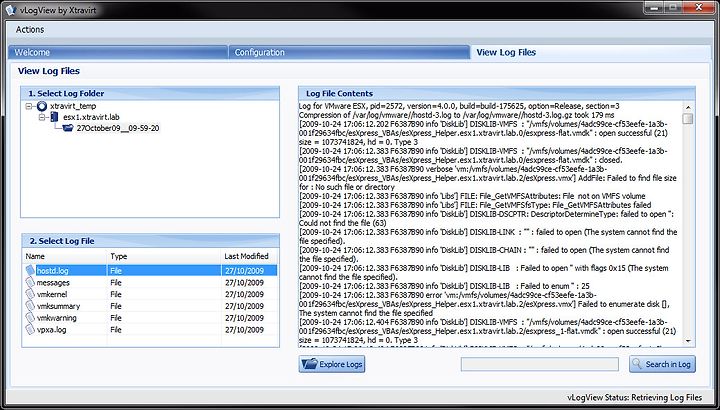Image resolution: width=720 pixels, height=410 pixels.
Task: Click the Search in Log button
Action: (x=662, y=364)
